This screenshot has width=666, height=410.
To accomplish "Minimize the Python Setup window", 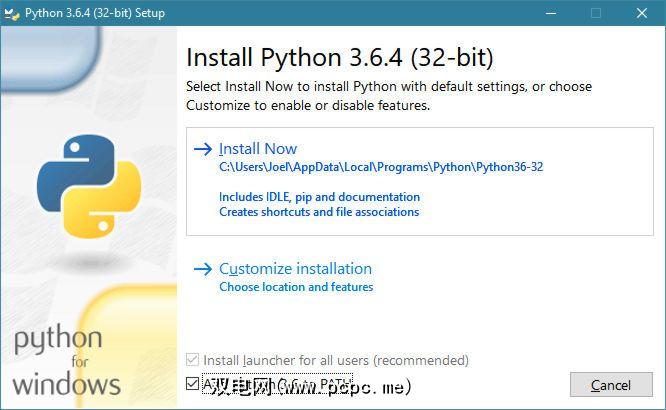I will click(x=551, y=13).
